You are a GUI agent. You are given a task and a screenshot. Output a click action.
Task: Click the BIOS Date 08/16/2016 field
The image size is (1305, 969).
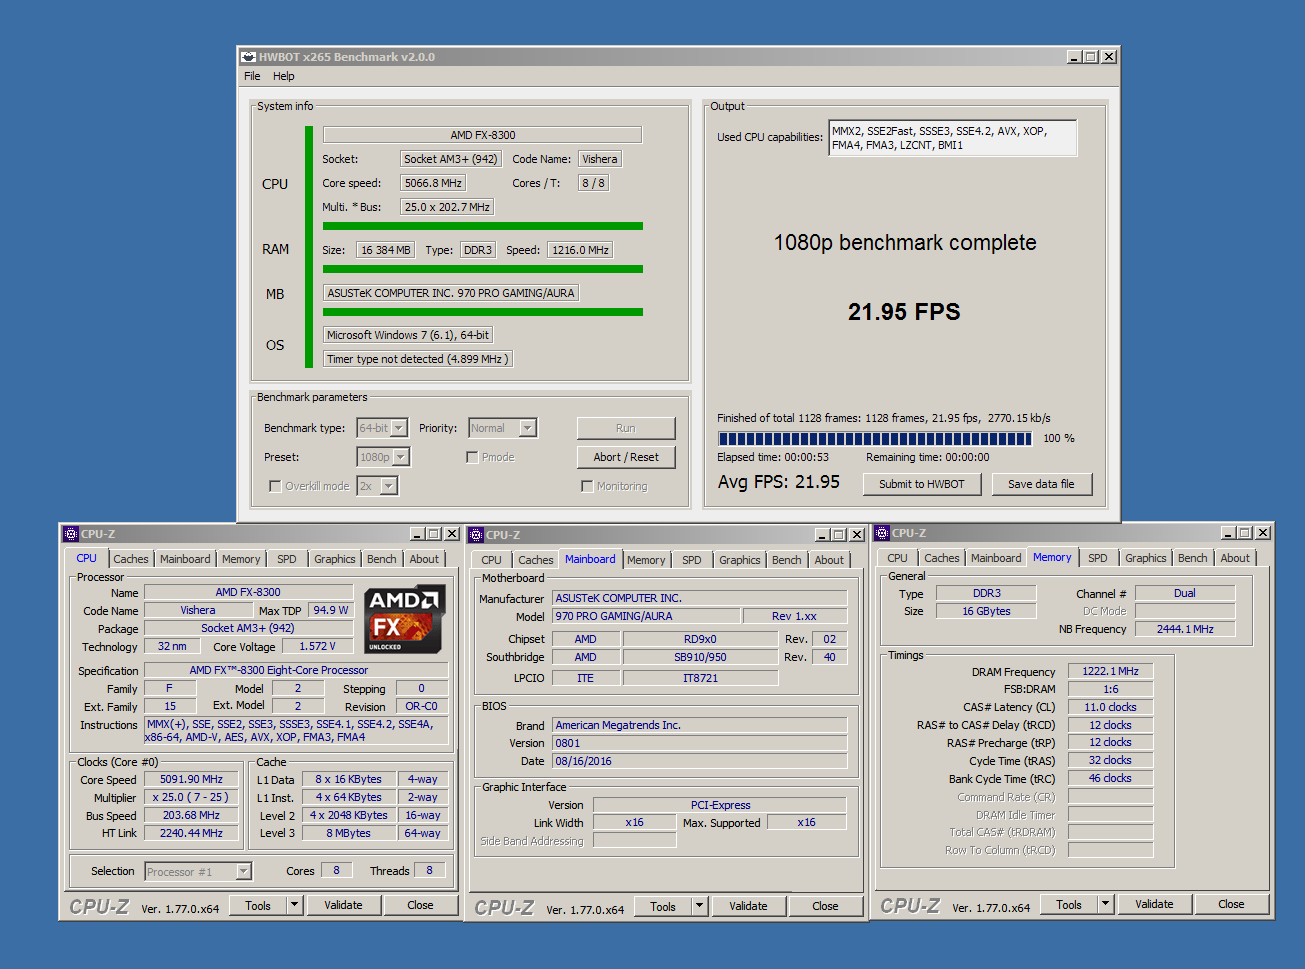pos(700,761)
